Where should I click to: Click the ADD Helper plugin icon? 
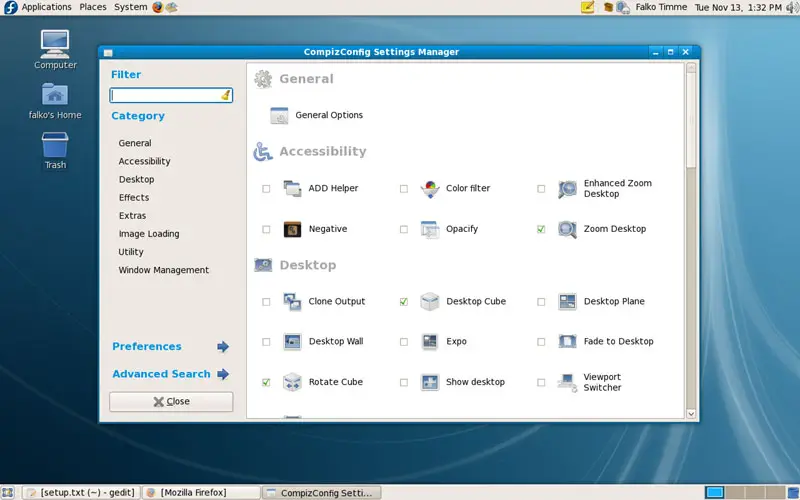click(292, 188)
